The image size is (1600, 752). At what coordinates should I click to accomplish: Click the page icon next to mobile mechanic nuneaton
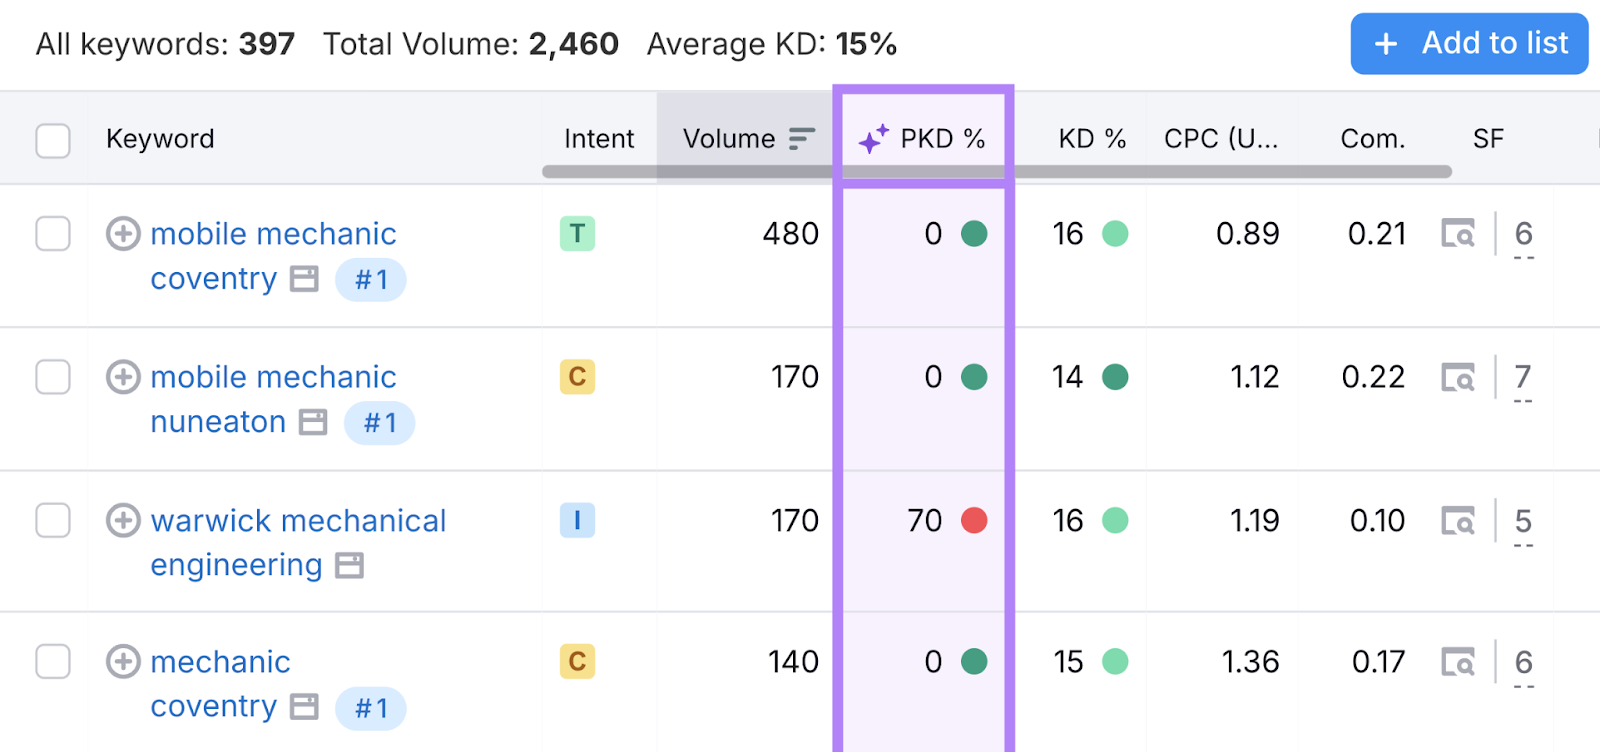click(x=313, y=423)
